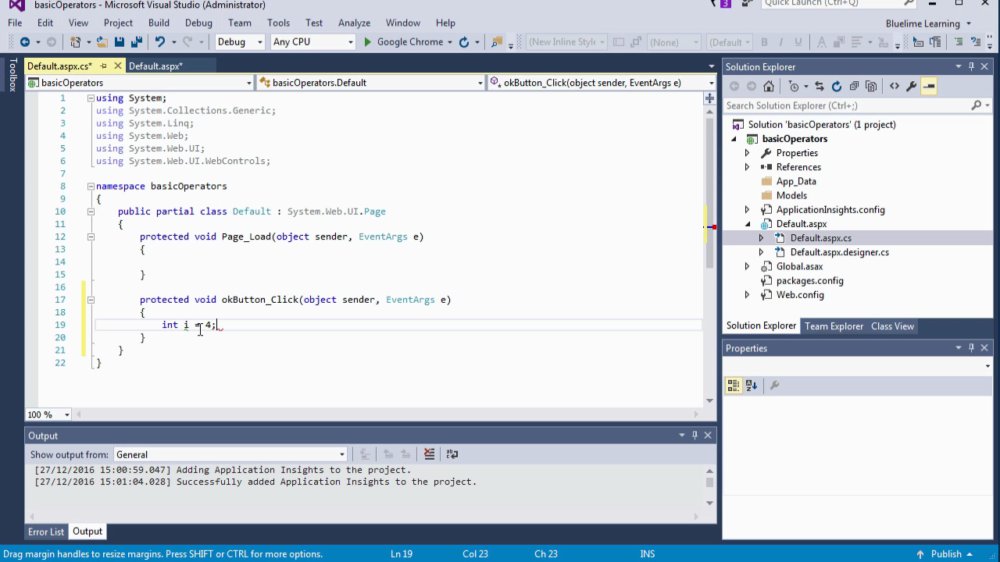1000x562 pixels.
Task: Click the Publish button in the status bar
Action: [946, 554]
